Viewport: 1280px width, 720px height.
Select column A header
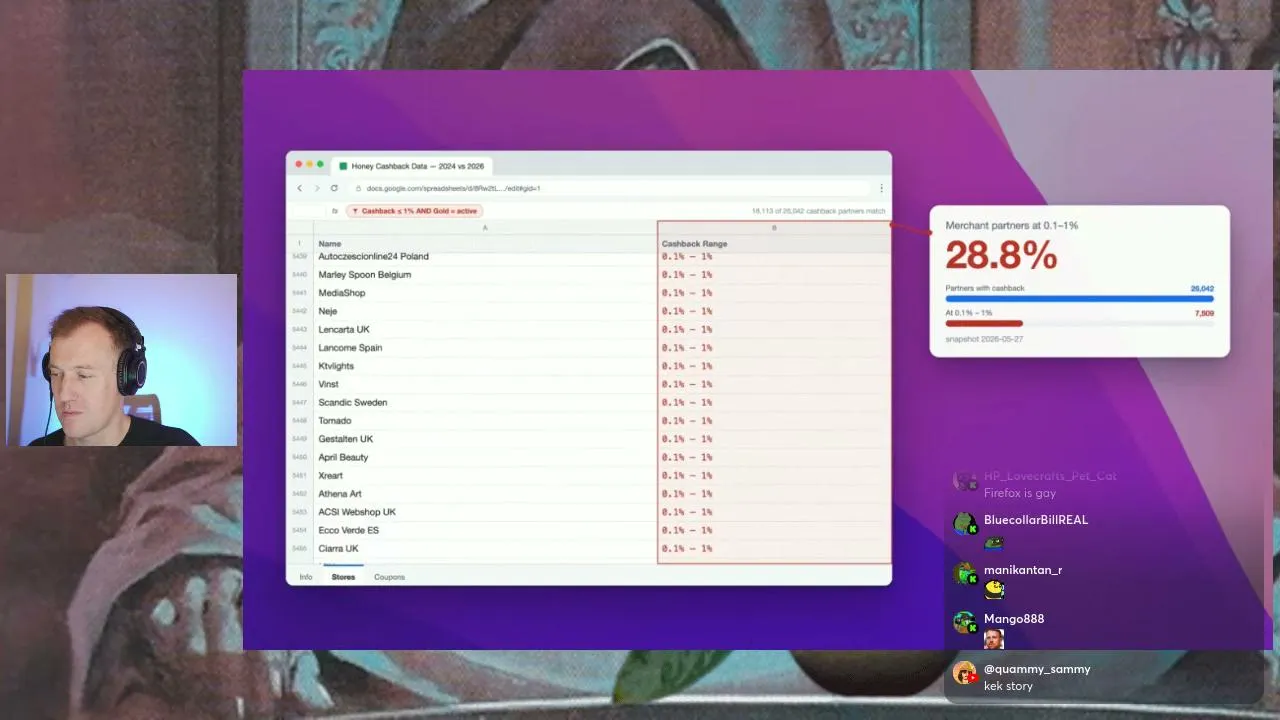(485, 228)
